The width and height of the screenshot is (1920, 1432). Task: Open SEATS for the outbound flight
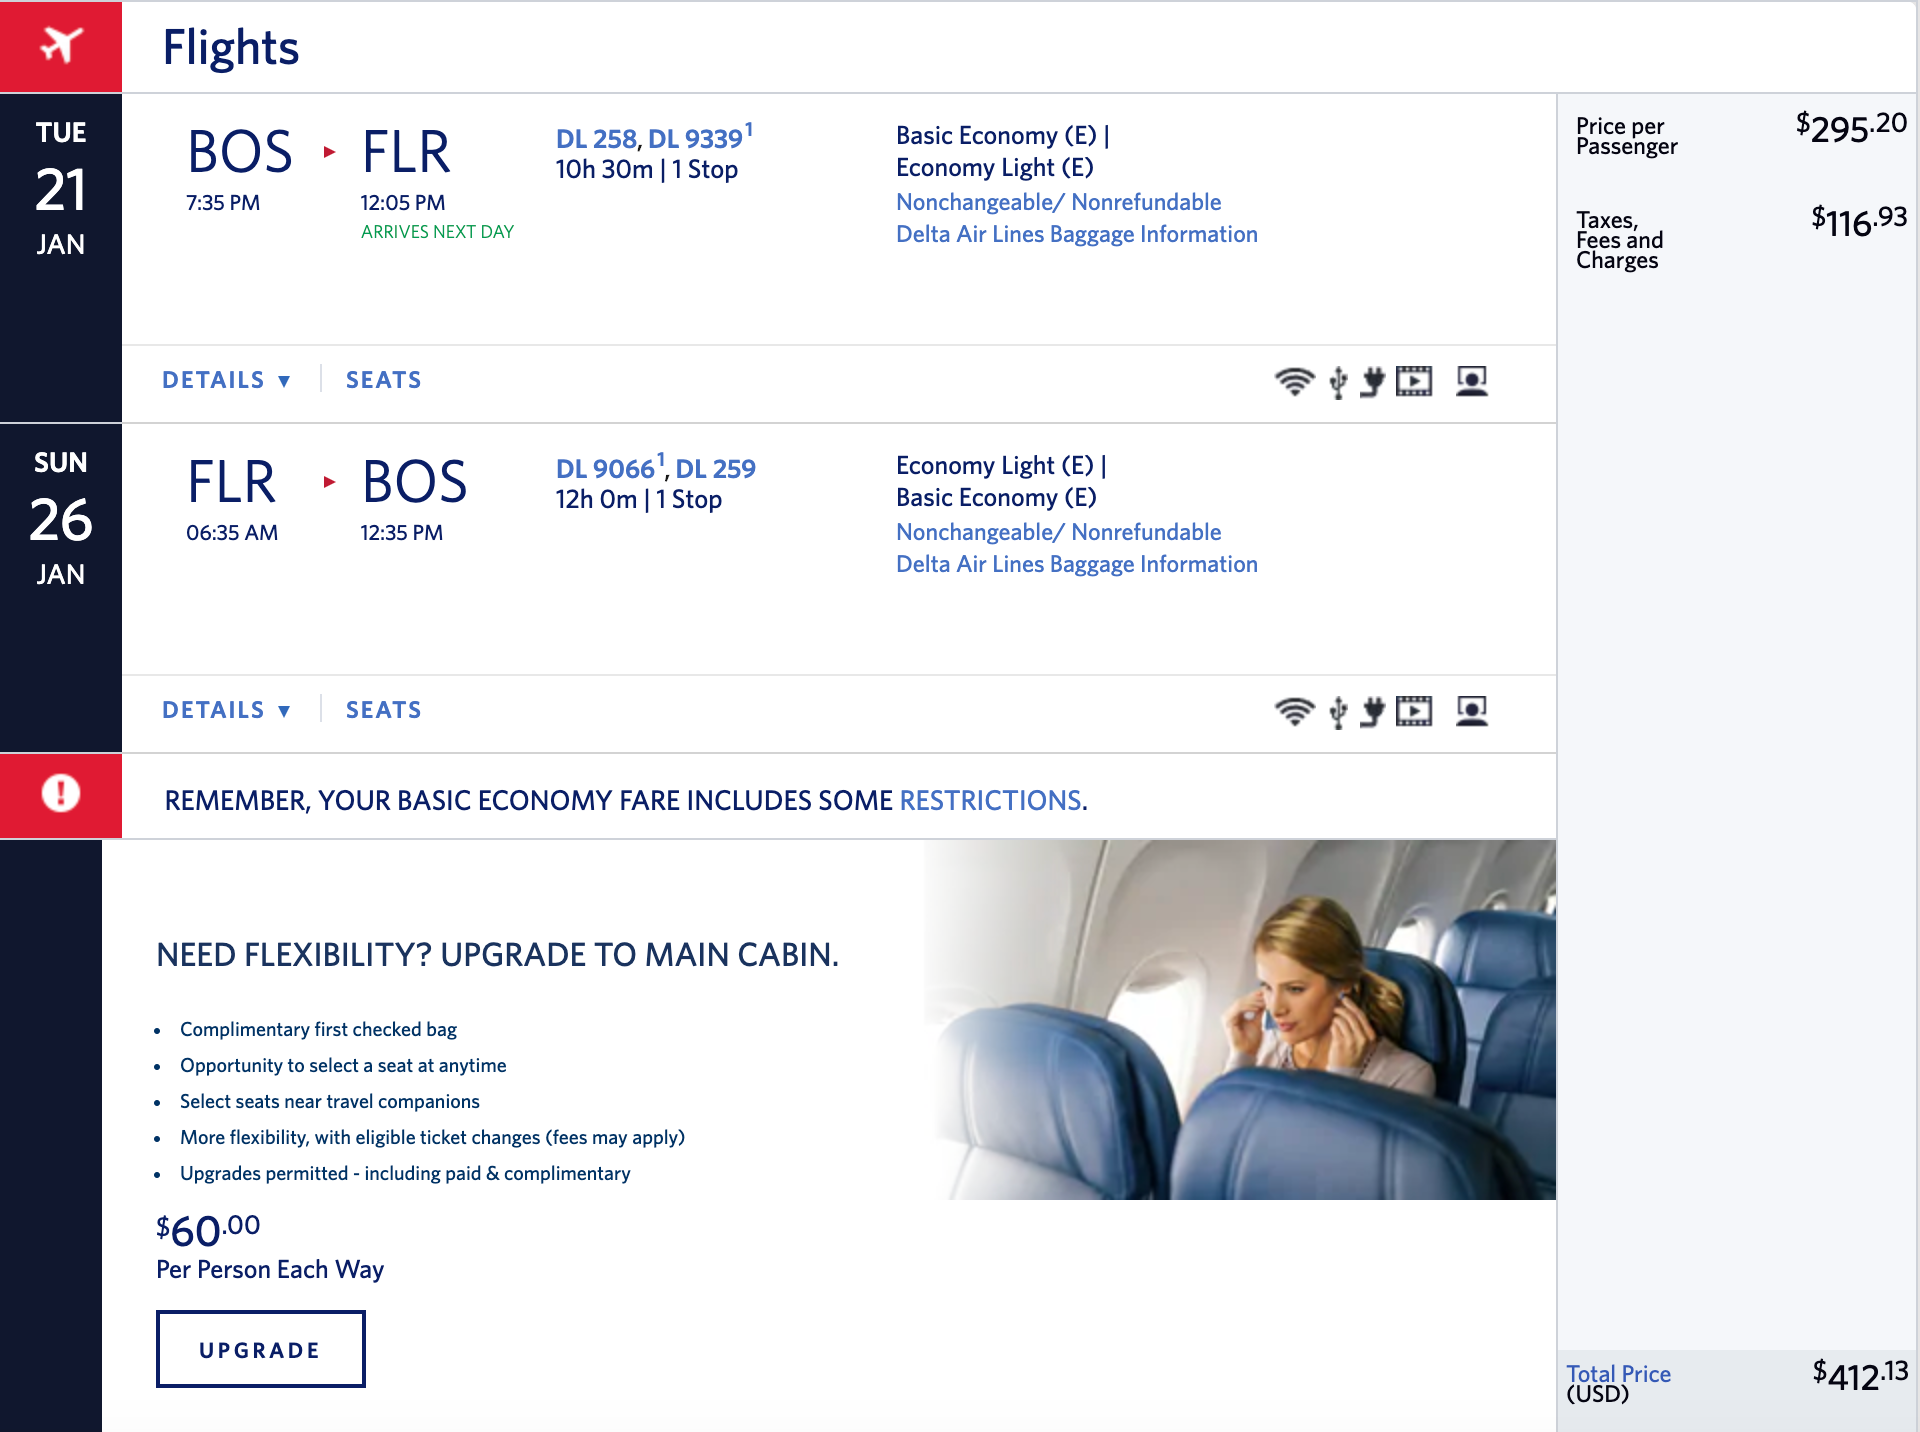coord(384,380)
